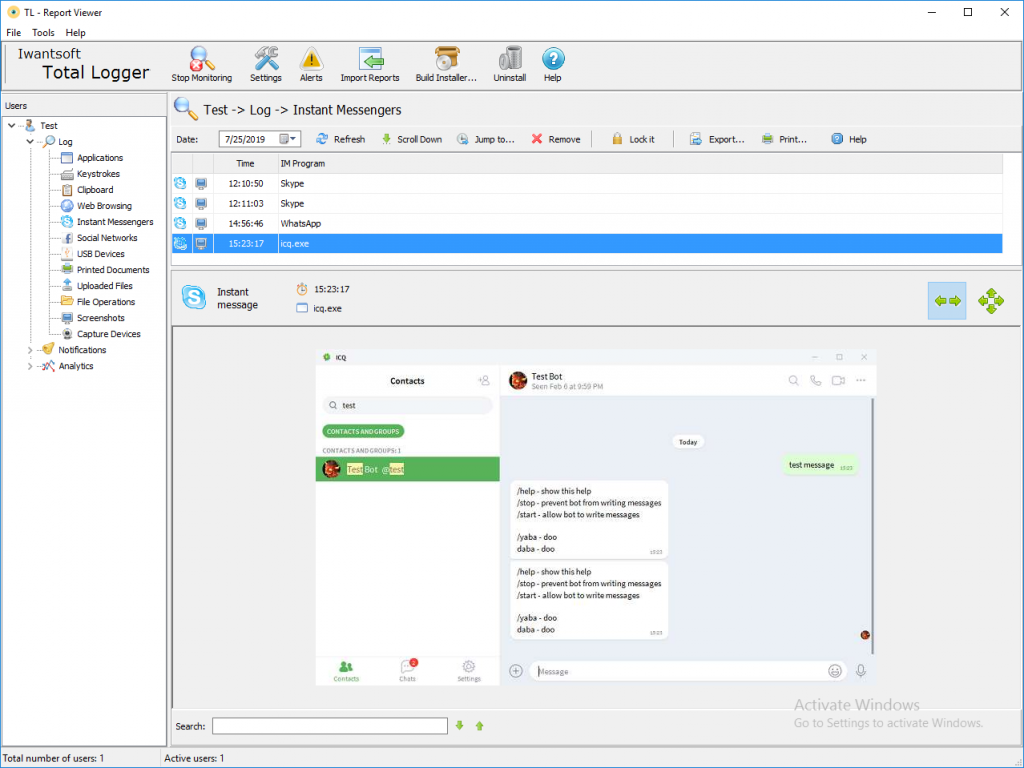The width and height of the screenshot is (1024, 768).
Task: Toggle the full-size four-arrows view button
Action: coord(991,300)
